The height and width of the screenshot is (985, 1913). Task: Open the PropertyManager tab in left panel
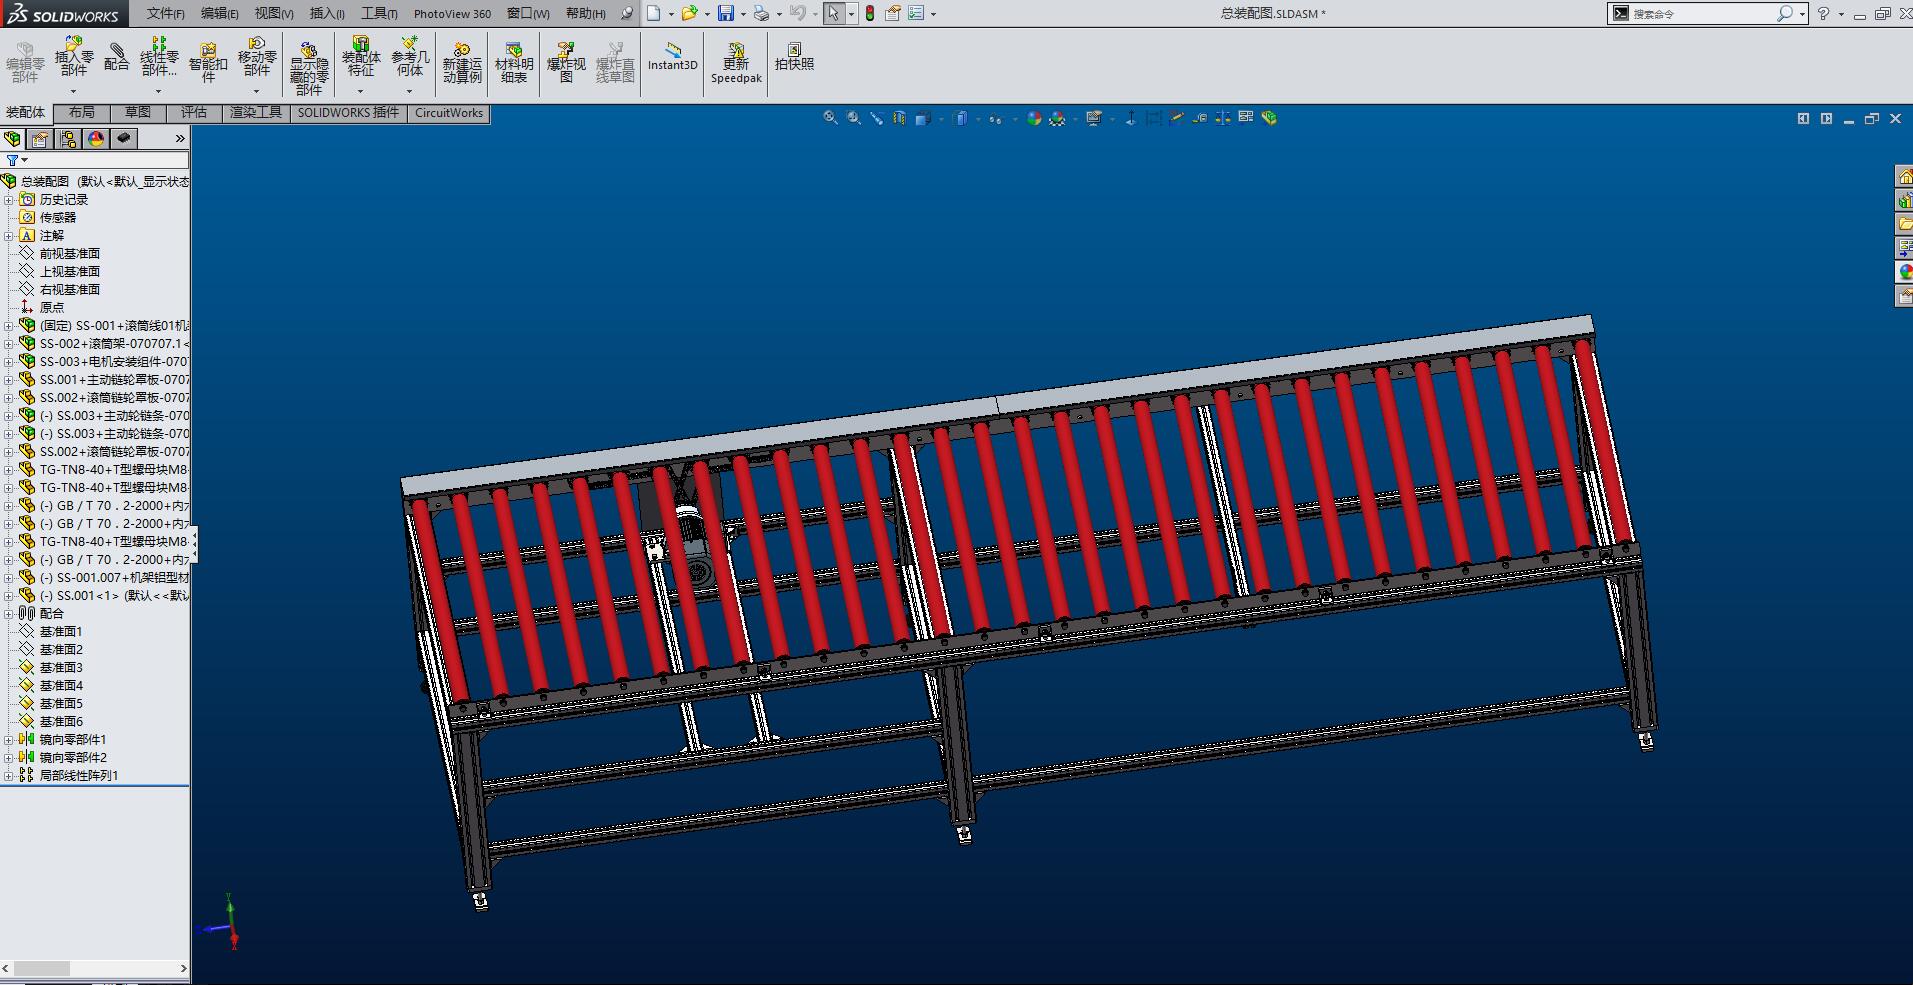(x=40, y=139)
